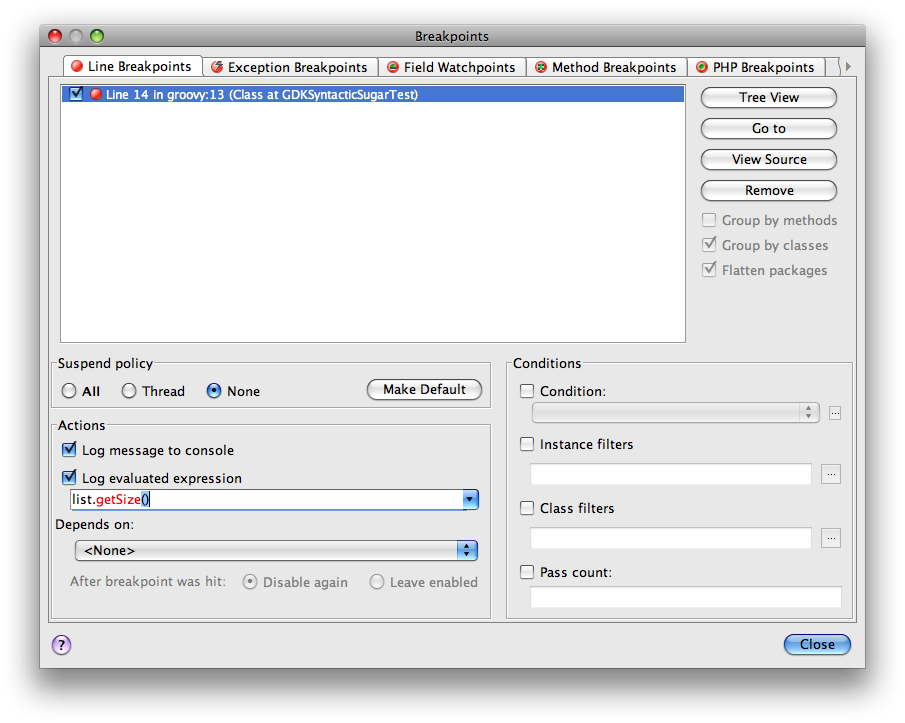The image size is (905, 723).
Task: Switch to the Exception Breakpoints tab
Action: click(x=289, y=67)
